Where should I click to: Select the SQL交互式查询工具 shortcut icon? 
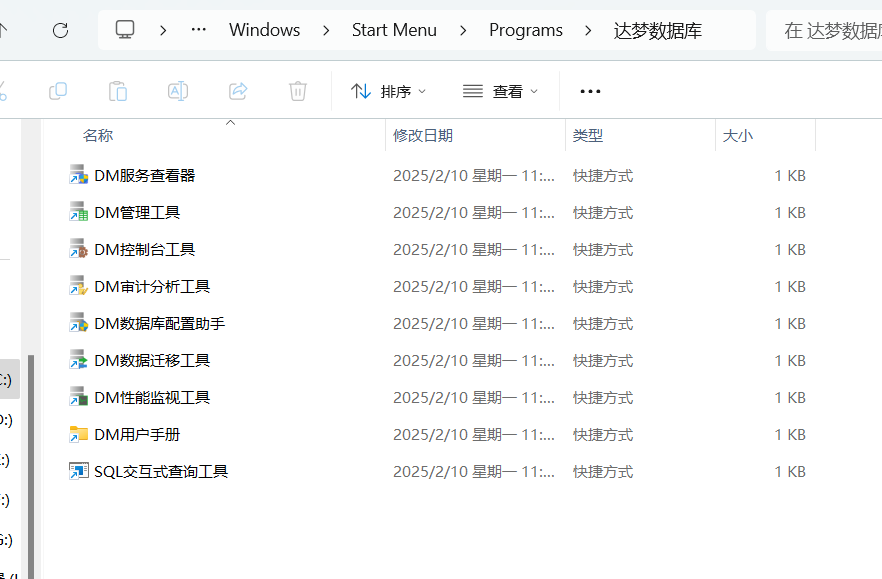[79, 472]
